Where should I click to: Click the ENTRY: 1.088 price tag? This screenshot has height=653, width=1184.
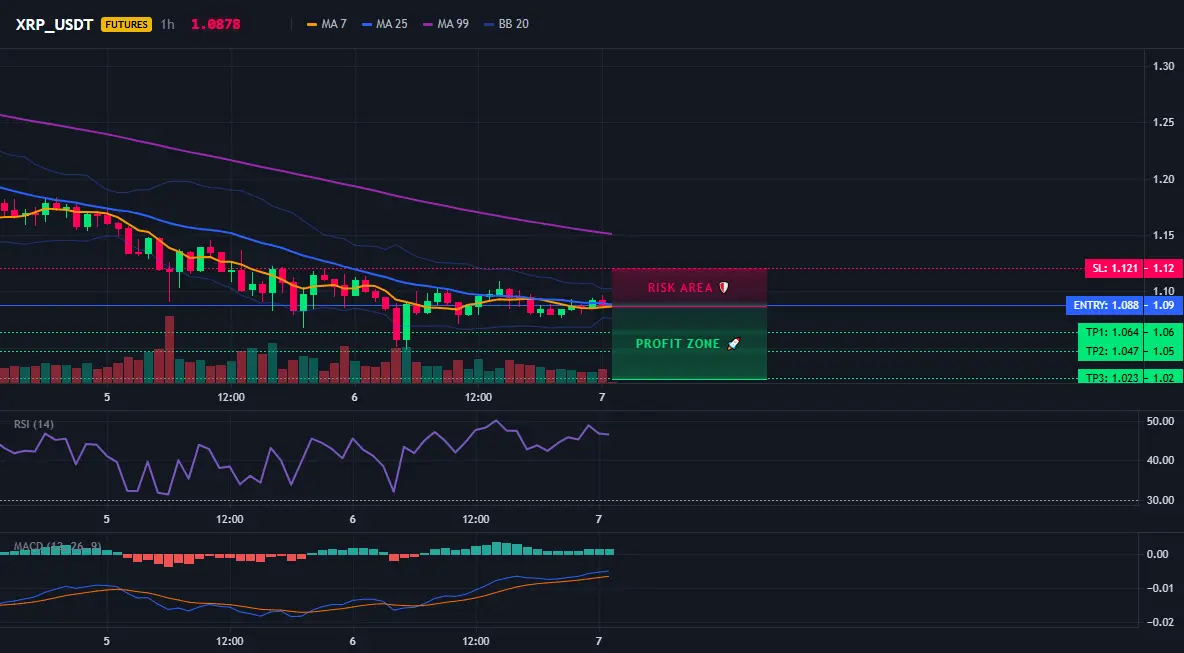1103,306
